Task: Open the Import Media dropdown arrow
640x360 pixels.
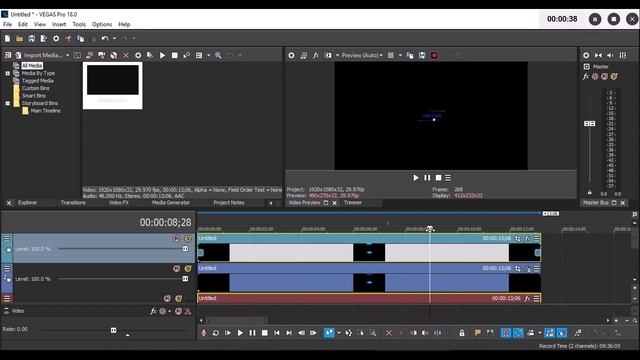Action: coord(67,55)
